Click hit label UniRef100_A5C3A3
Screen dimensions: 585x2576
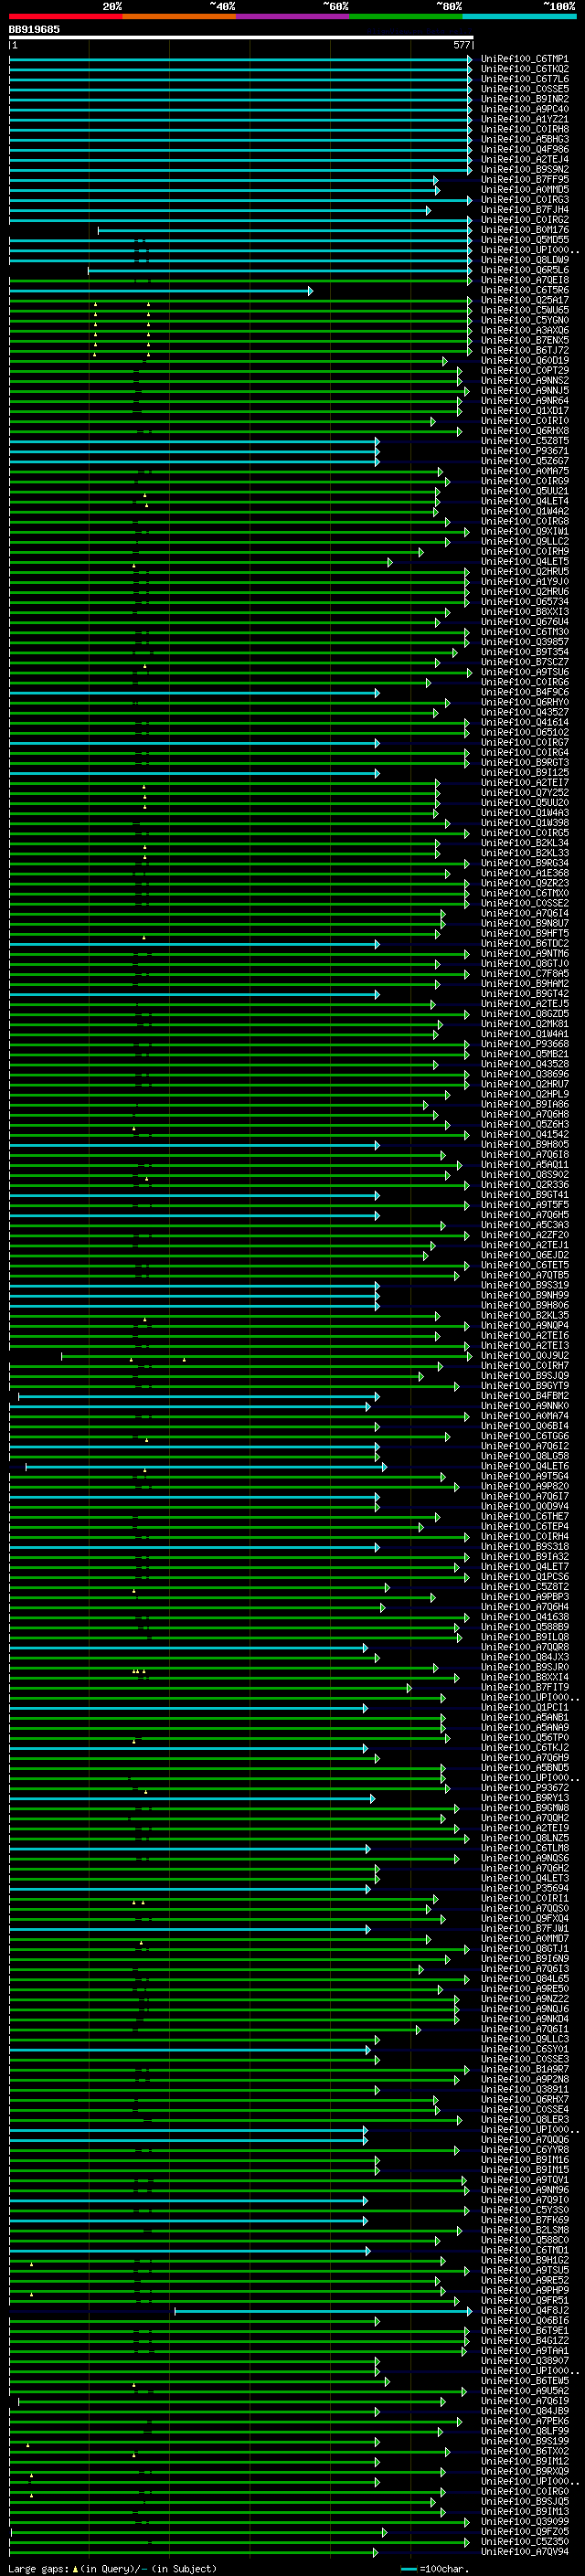pos(525,1225)
